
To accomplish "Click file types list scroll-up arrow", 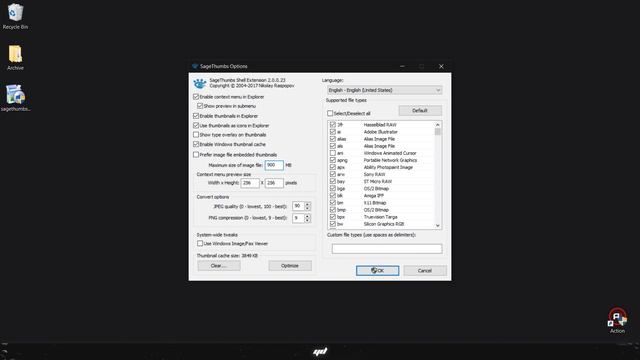I will tap(438, 125).
